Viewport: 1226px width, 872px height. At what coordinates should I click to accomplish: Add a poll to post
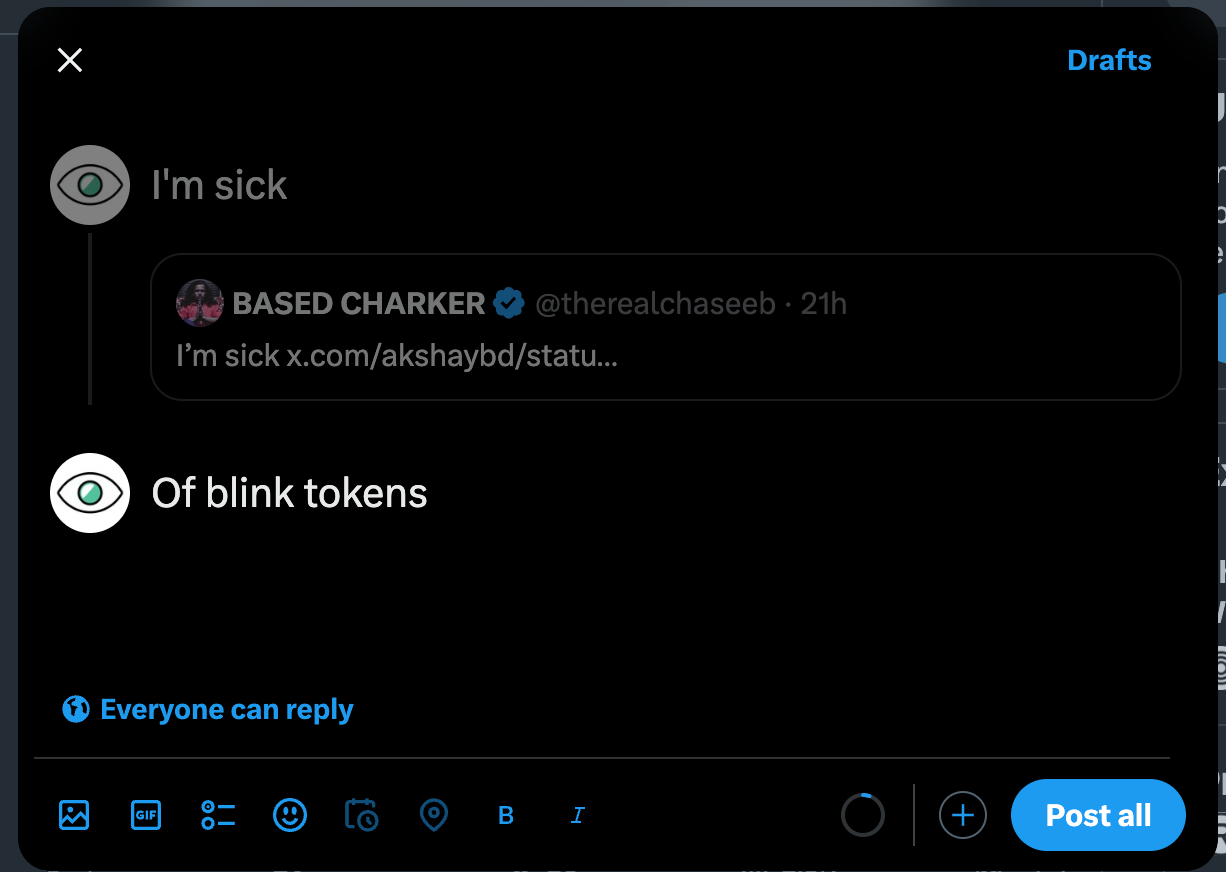click(x=218, y=815)
